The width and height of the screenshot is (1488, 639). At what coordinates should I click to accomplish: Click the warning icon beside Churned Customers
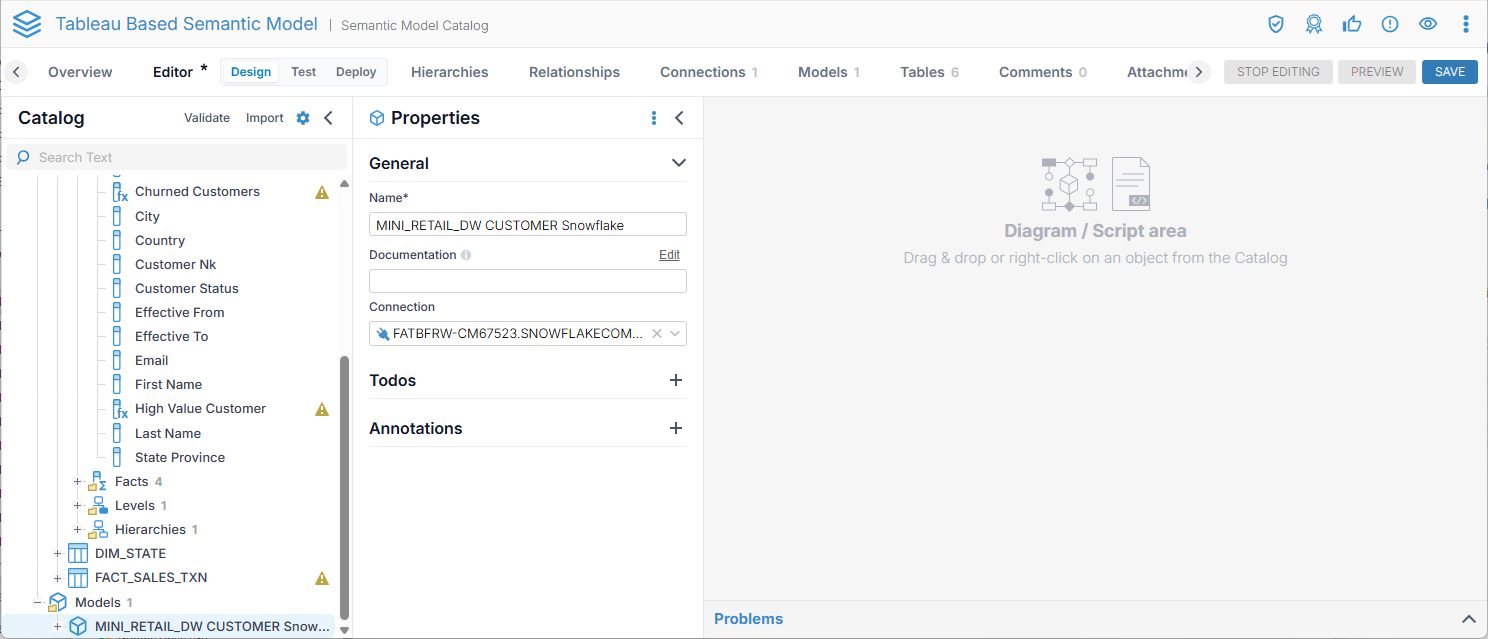[322, 192]
